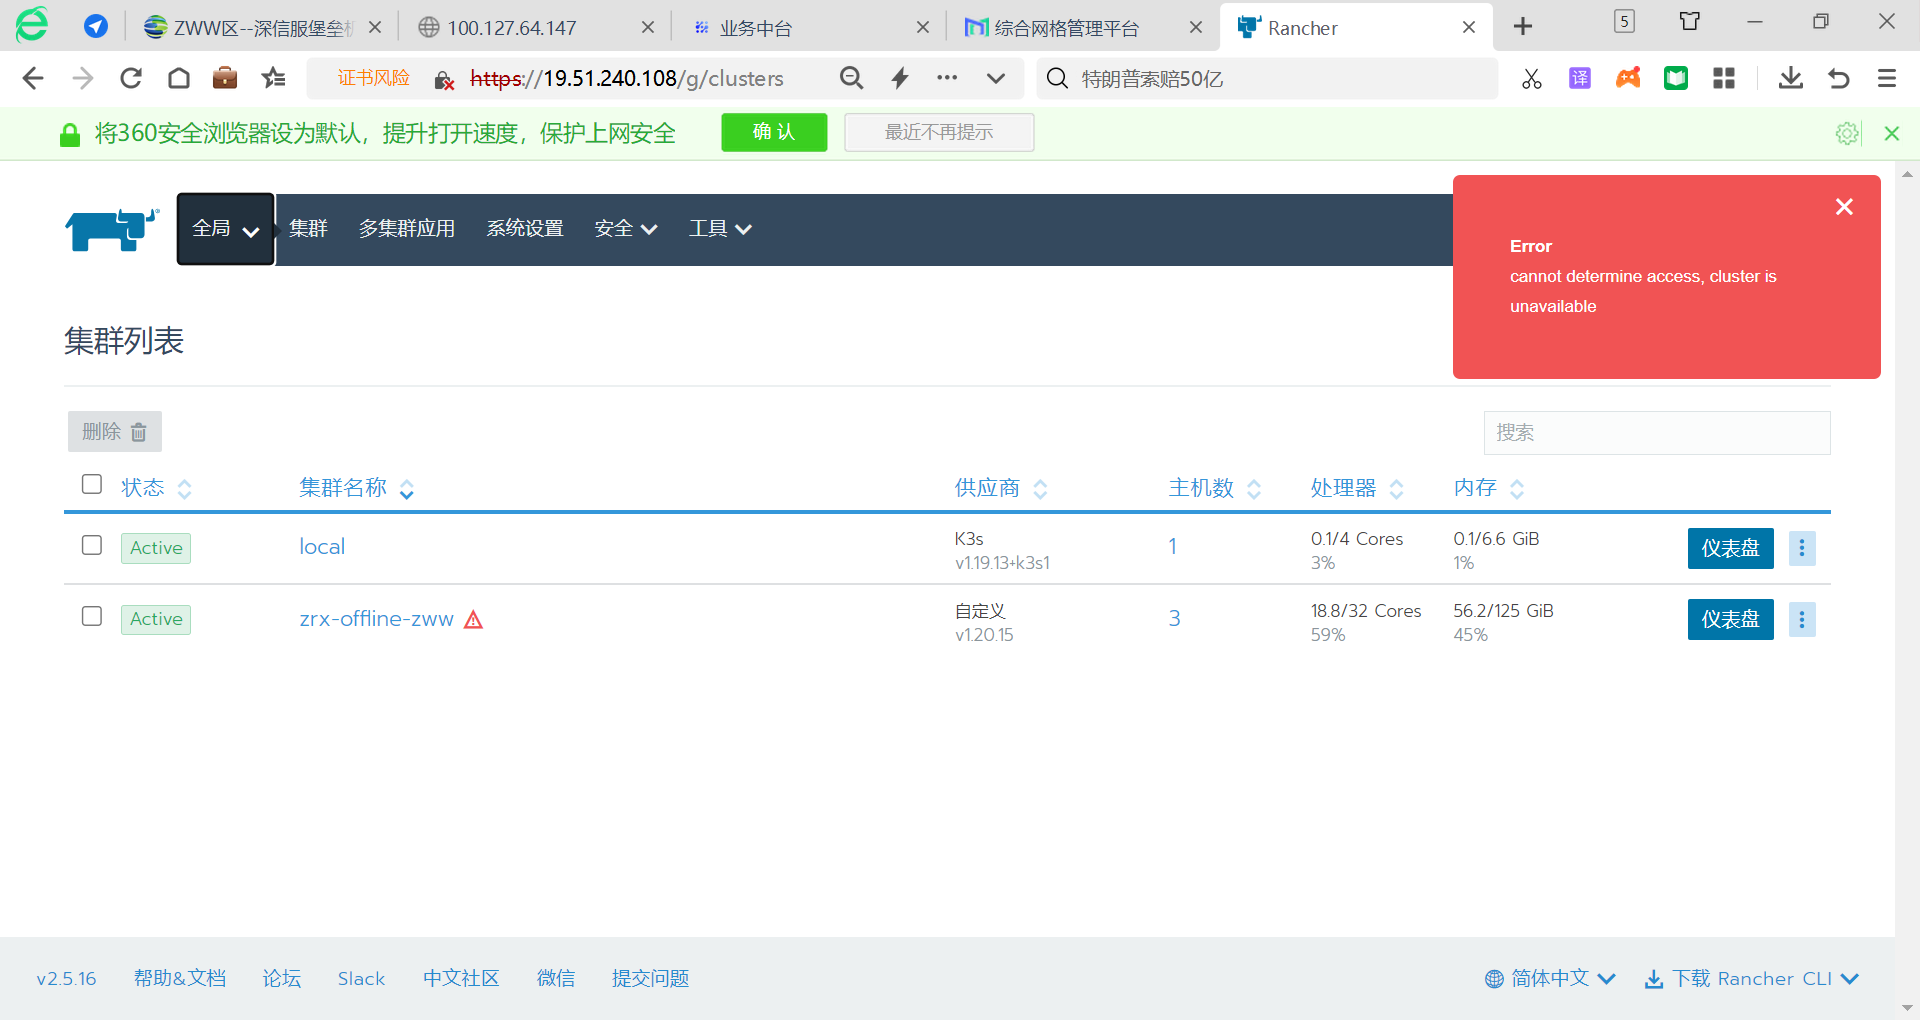
Task: Click 仪表盘 button for zrx-offline-zww
Action: coord(1730,620)
